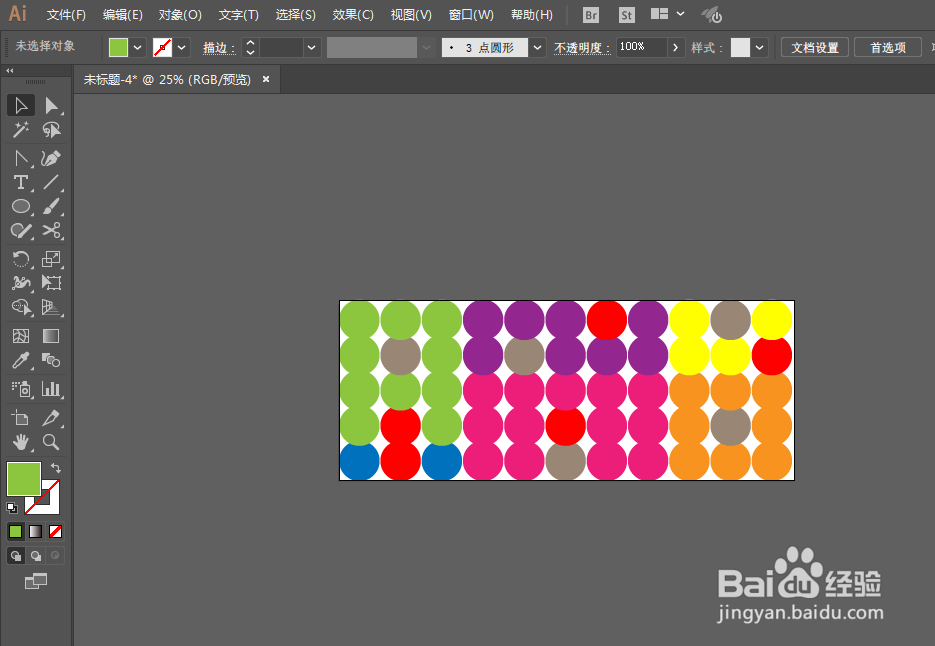This screenshot has width=935, height=646.
Task: Open the 文件(F) menu
Action: coord(66,15)
